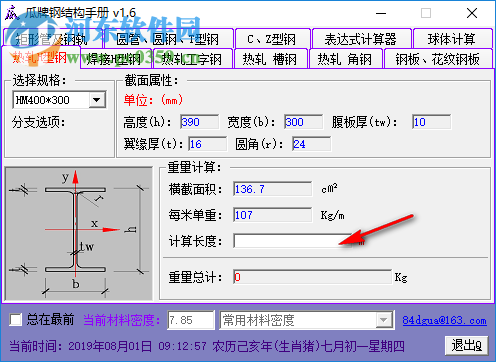Viewport: 496px width, 362px height.
Task: Switch to 焊接H型钢 tab
Action: tap(116, 59)
